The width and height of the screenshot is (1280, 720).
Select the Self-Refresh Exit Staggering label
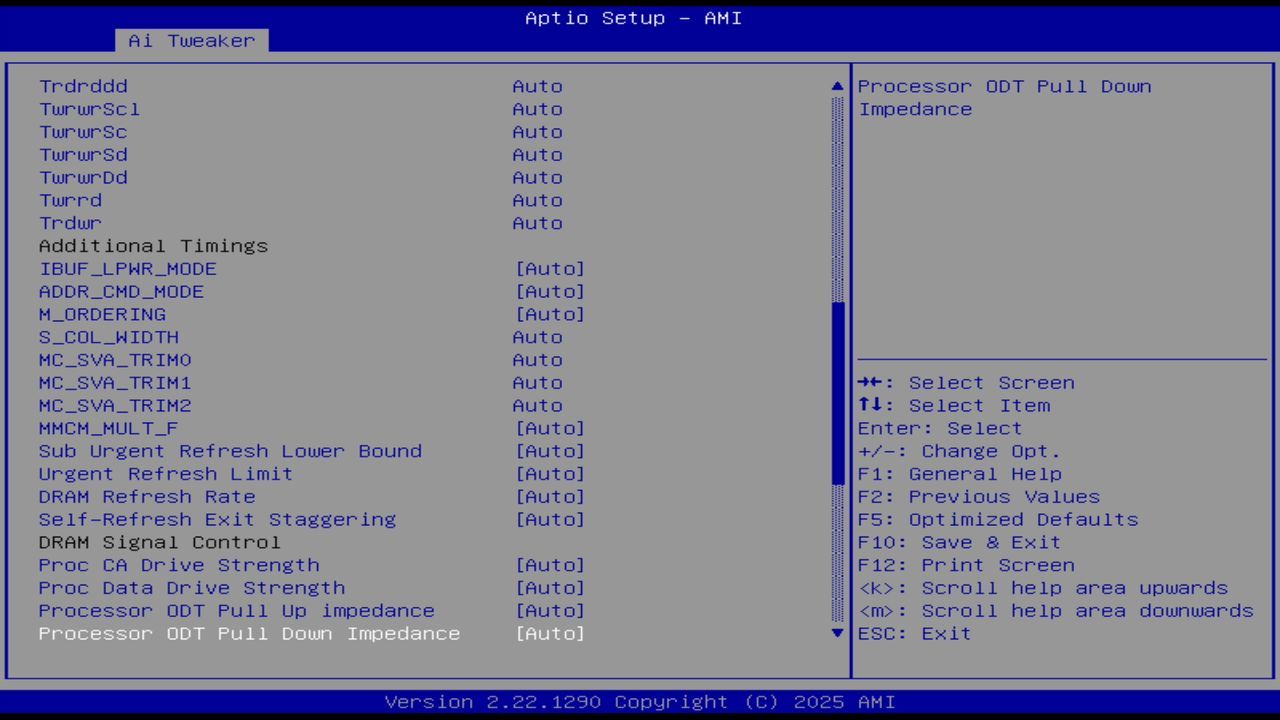[217, 520]
